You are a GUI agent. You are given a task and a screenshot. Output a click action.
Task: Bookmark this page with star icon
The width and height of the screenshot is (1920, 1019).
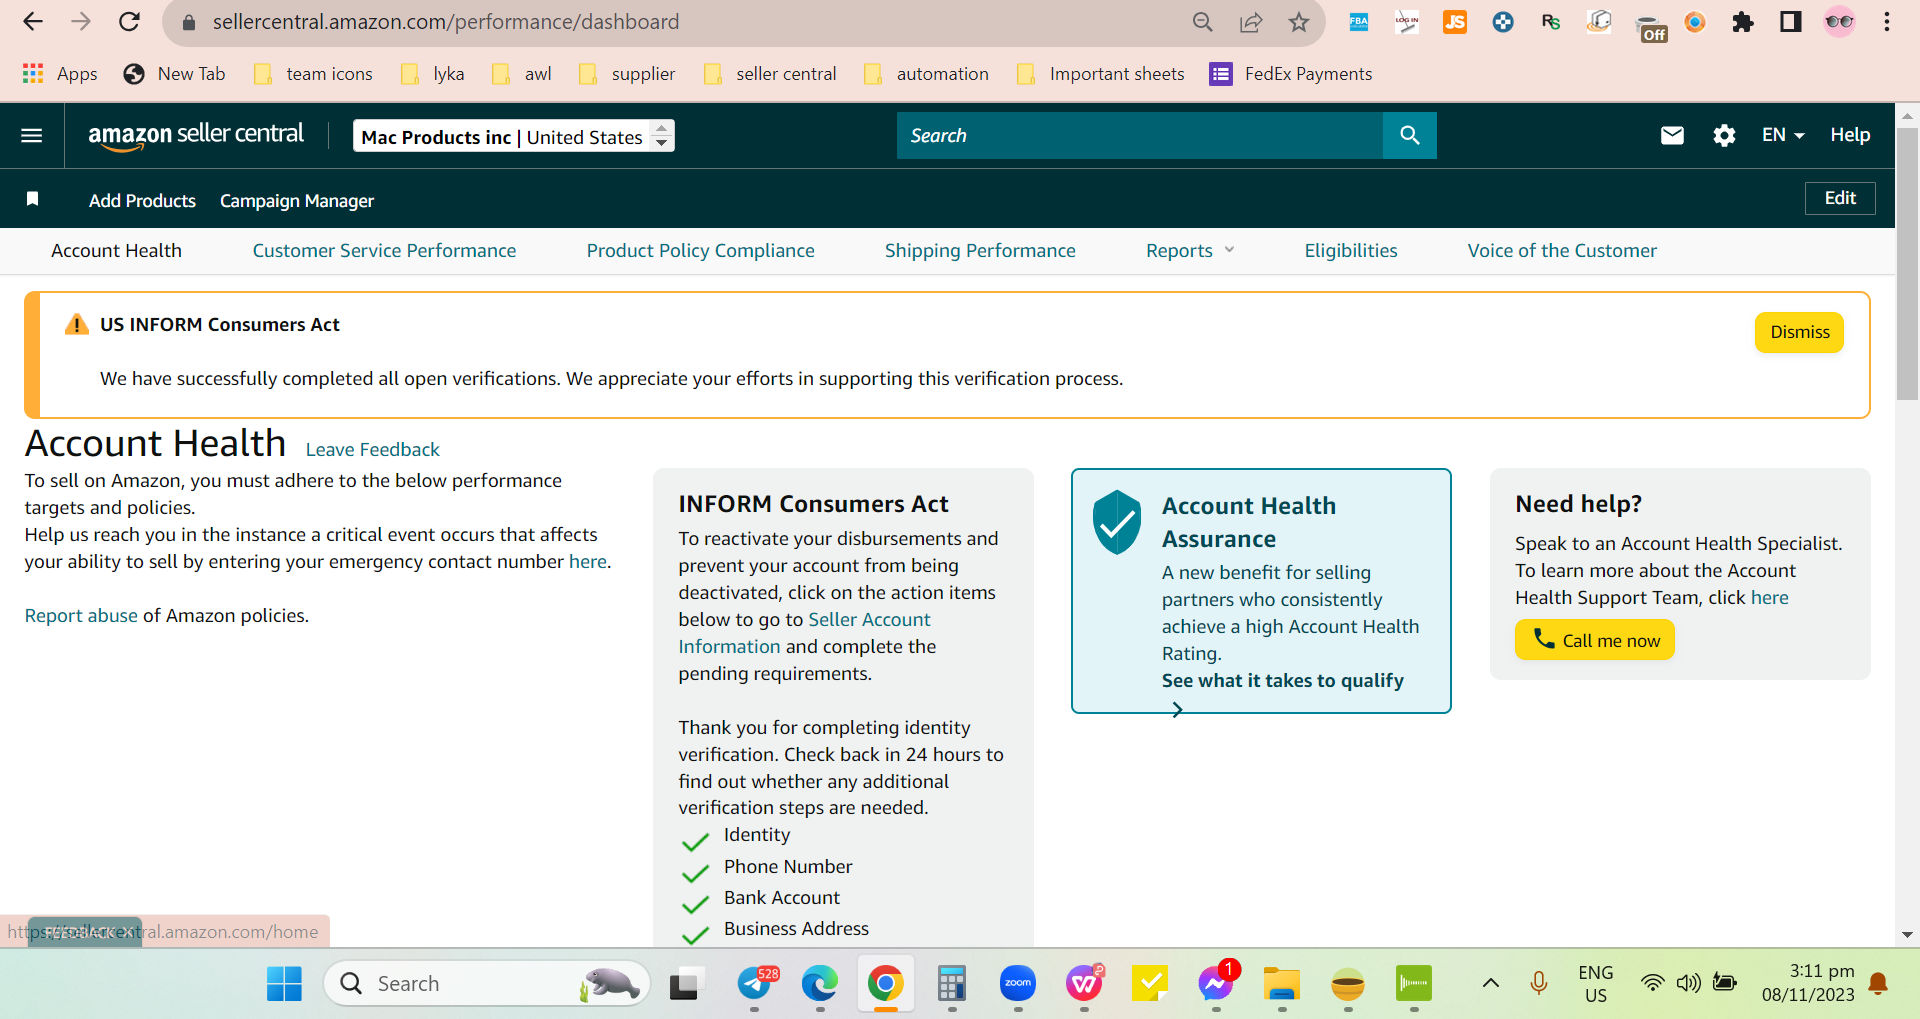[1298, 22]
